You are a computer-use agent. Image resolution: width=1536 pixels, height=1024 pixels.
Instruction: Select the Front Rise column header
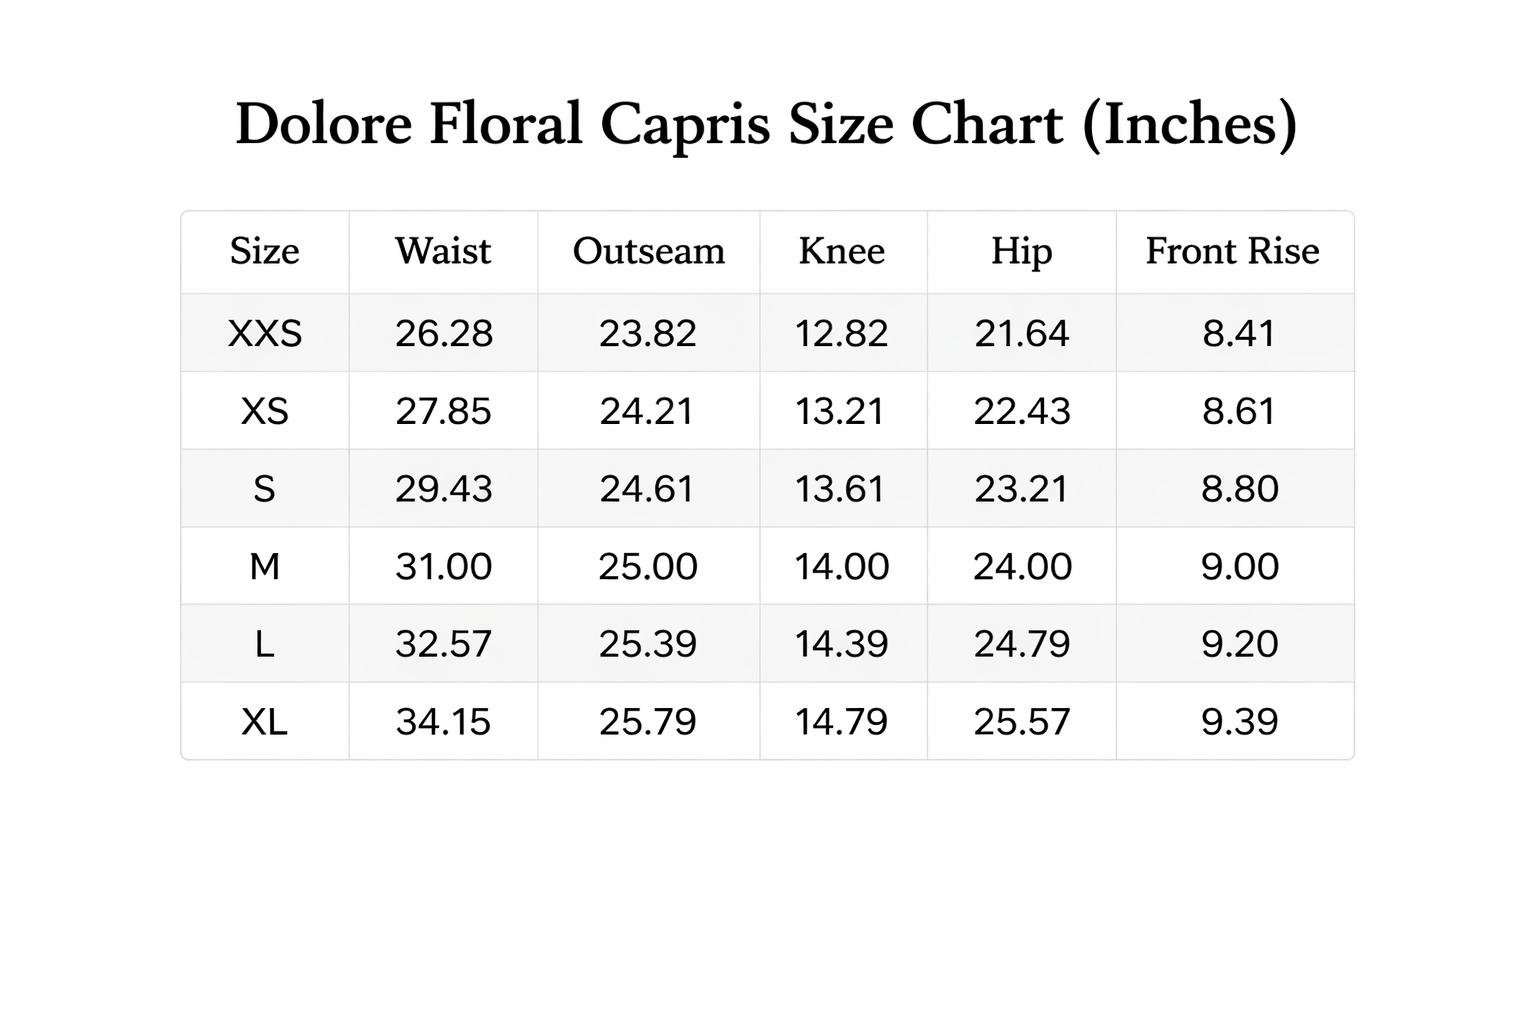pyautogui.click(x=1232, y=251)
